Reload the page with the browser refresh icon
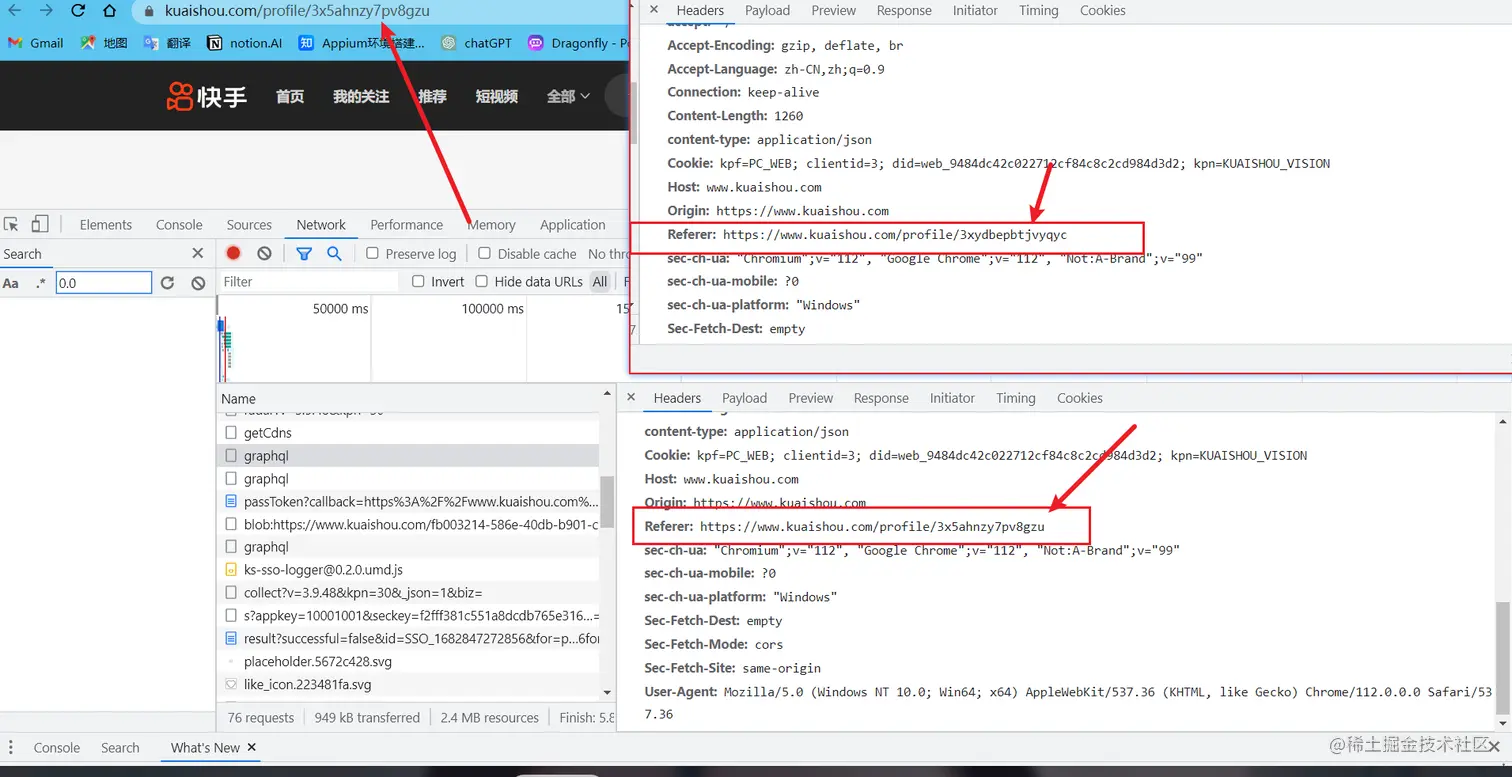Screen dimensions: 1512x777 point(78,11)
